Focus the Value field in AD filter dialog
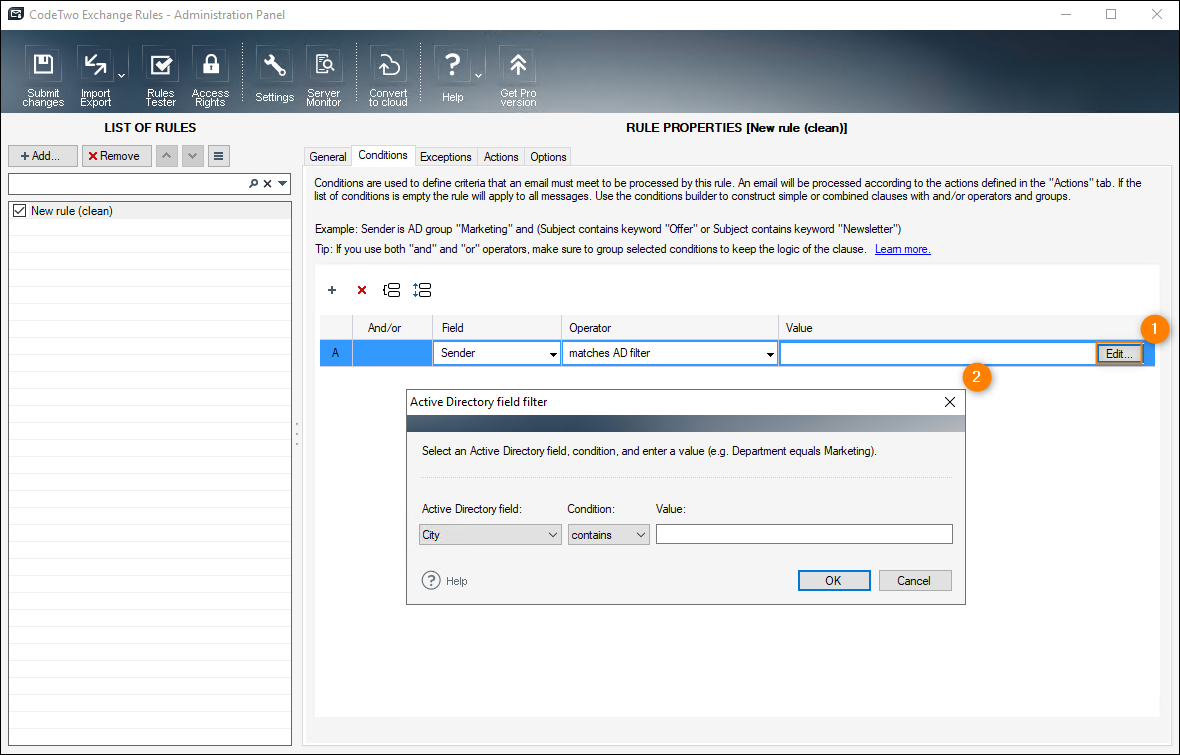 pyautogui.click(x=804, y=534)
